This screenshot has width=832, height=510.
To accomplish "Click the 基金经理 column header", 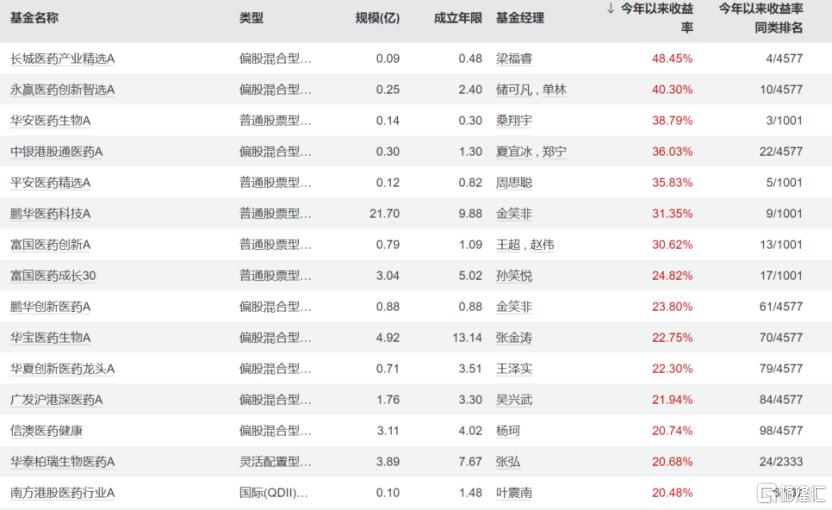I will pos(520,18).
